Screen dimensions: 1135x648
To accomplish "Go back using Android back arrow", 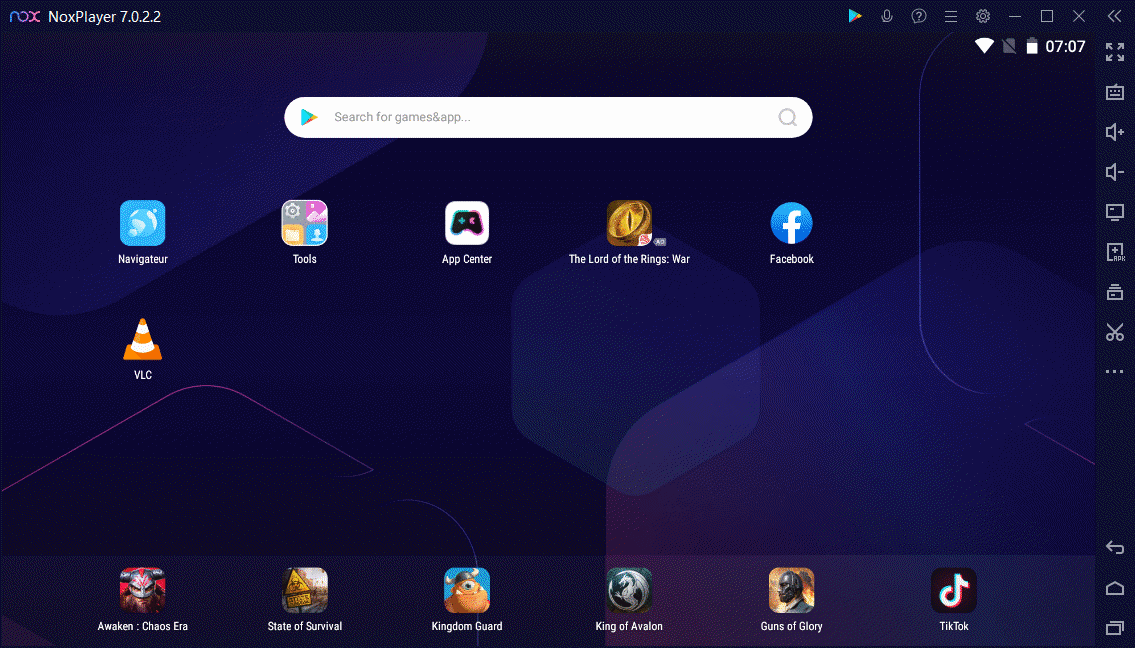I will tap(1115, 548).
